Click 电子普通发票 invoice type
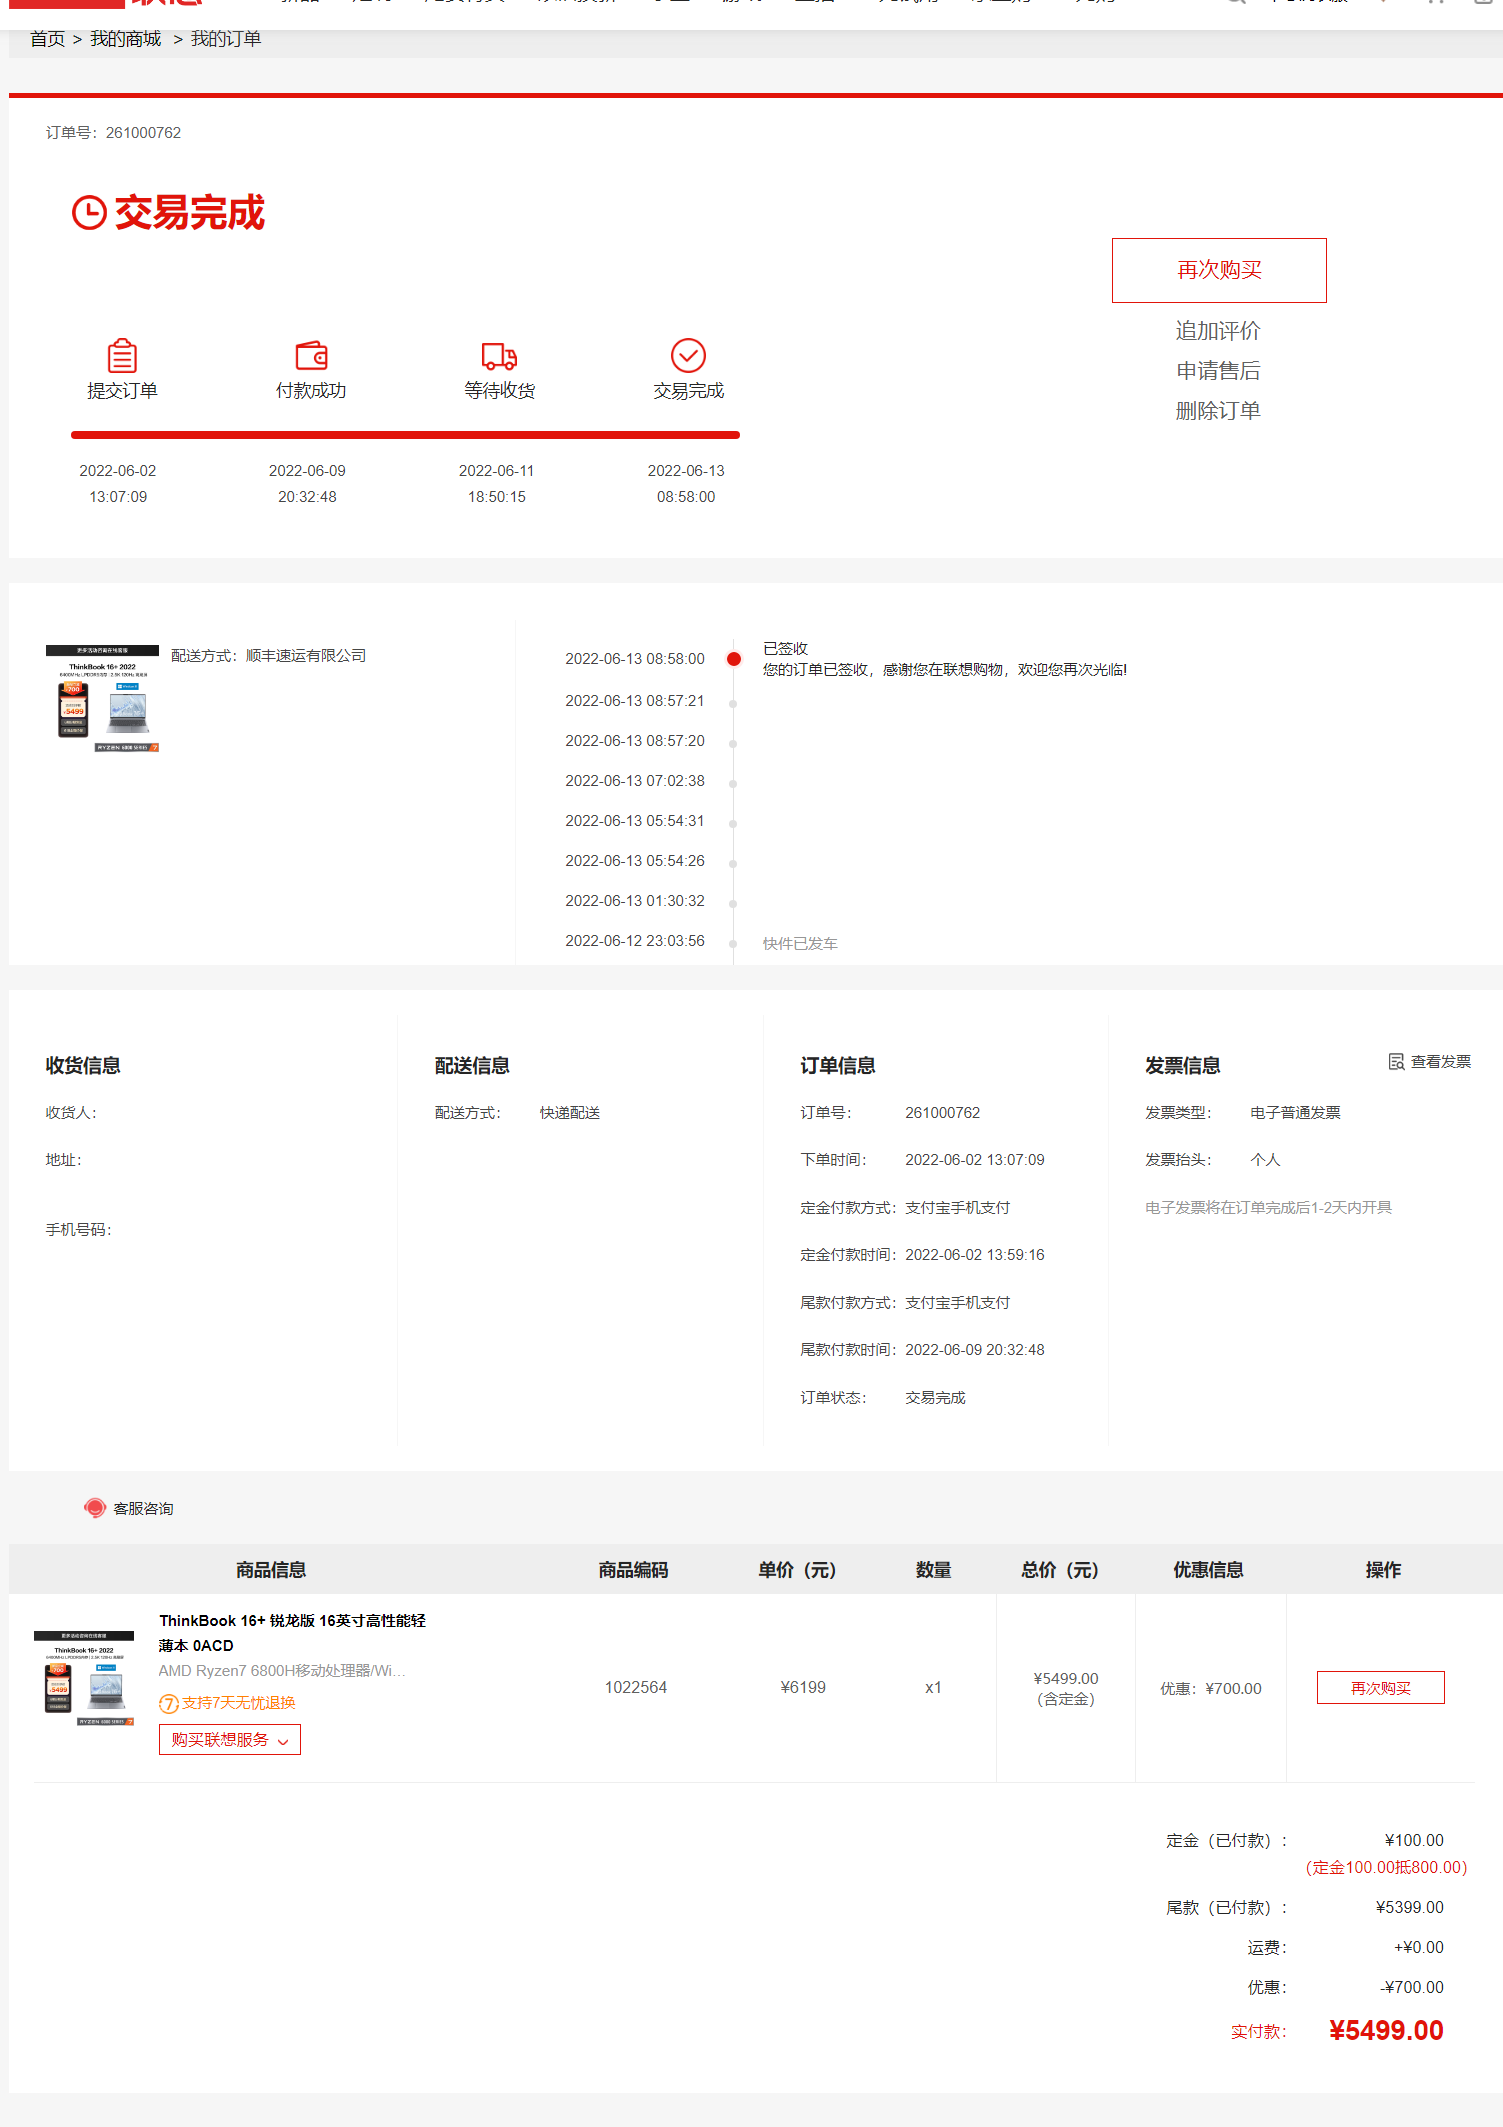1503x2127 pixels. pyautogui.click(x=1295, y=1113)
